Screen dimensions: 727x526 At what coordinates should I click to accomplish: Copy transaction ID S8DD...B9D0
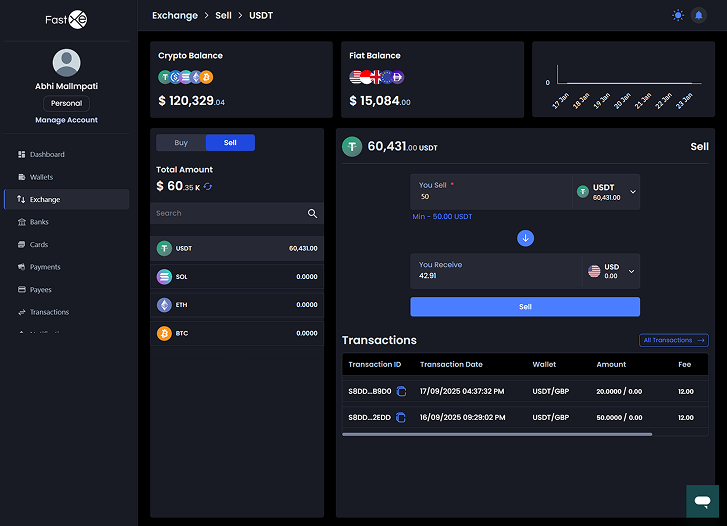click(401, 391)
